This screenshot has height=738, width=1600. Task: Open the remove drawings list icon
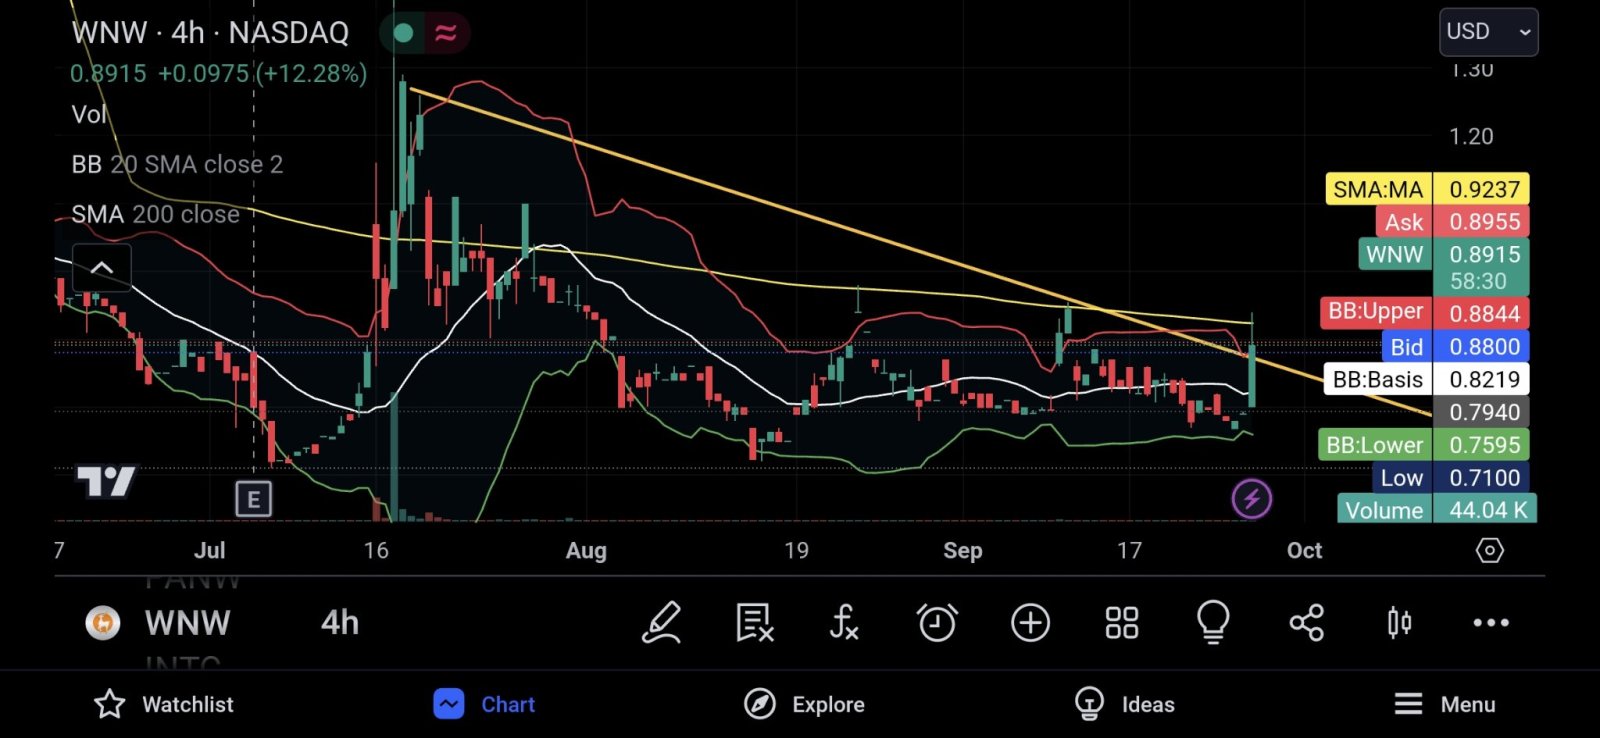click(754, 622)
